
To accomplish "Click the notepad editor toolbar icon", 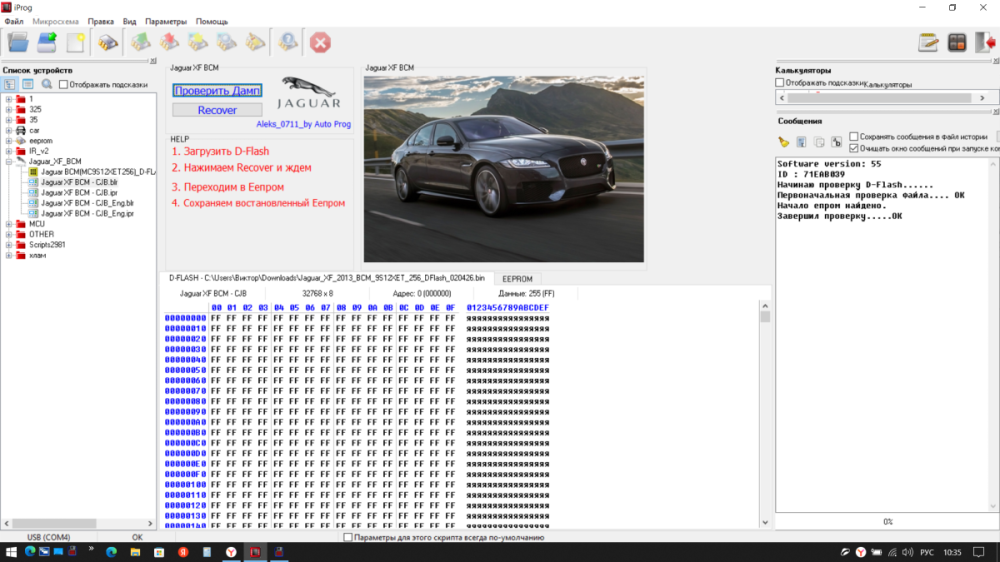I will click(929, 42).
